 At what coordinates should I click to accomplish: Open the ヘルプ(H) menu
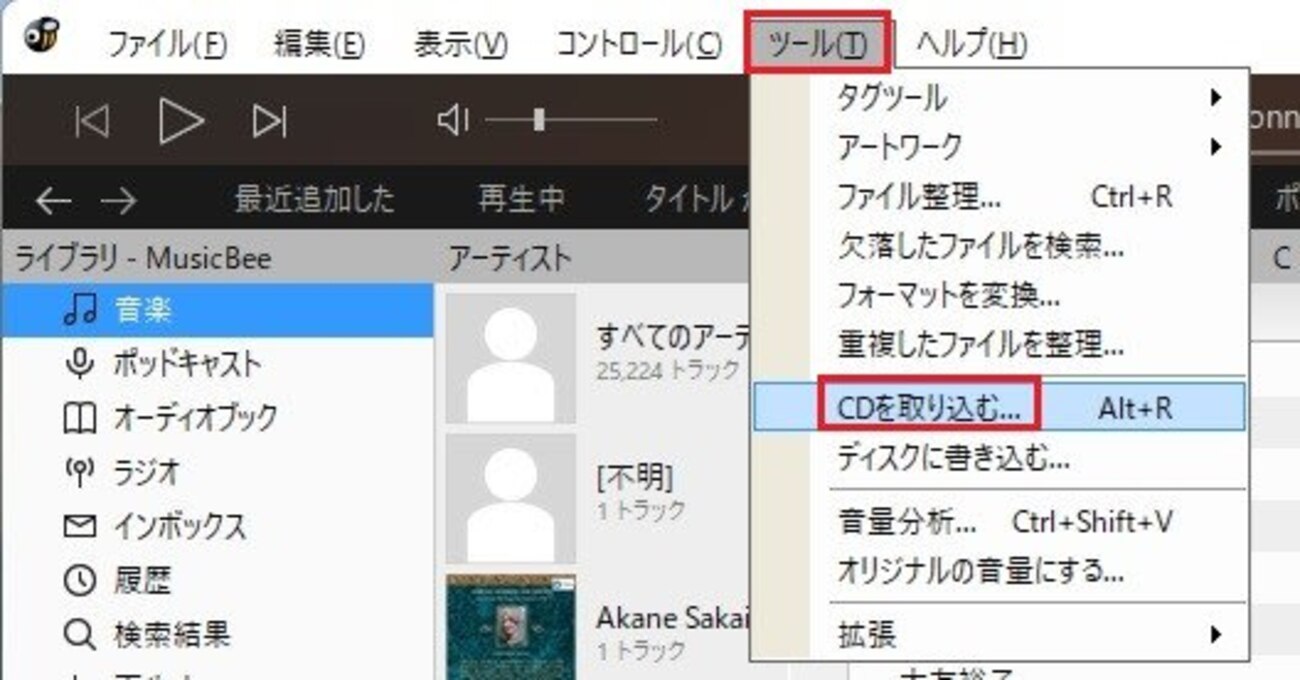[972, 44]
